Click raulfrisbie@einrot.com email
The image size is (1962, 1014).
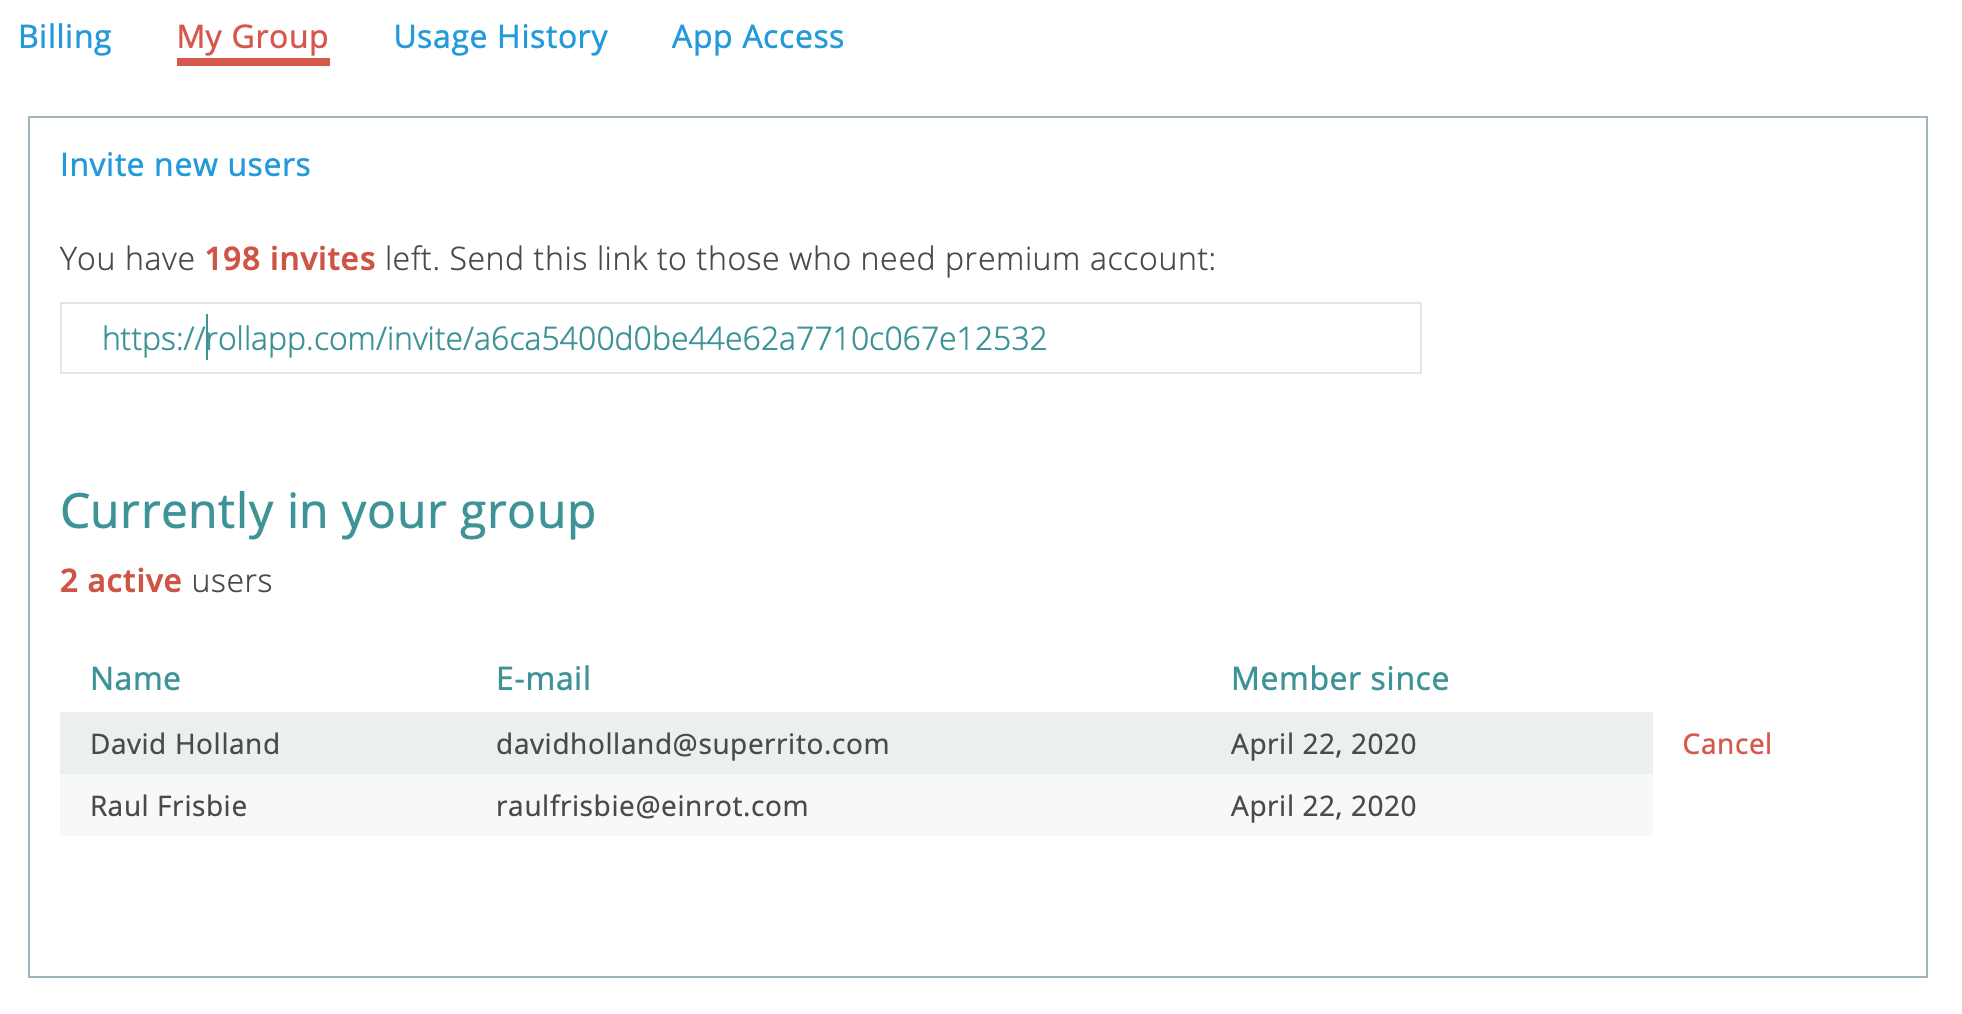tap(652, 806)
